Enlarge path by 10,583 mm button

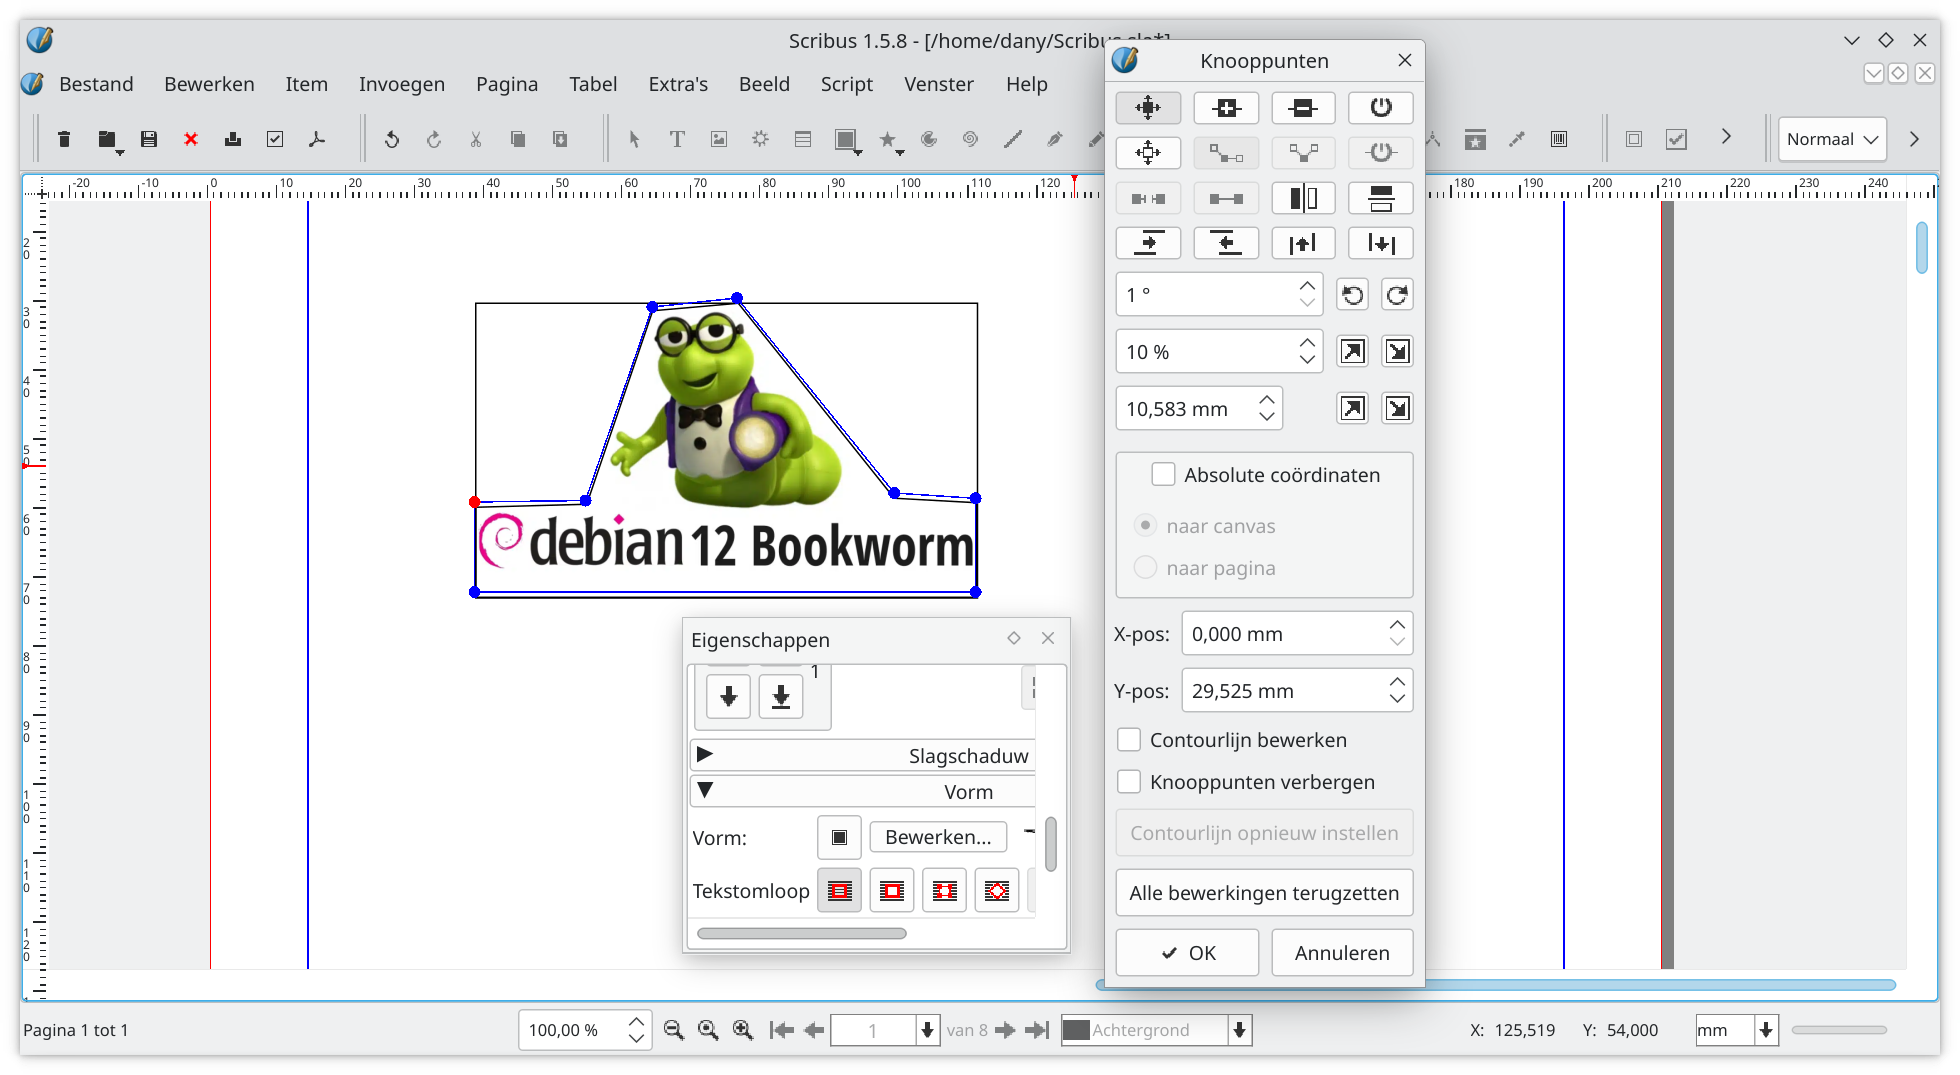click(x=1352, y=409)
